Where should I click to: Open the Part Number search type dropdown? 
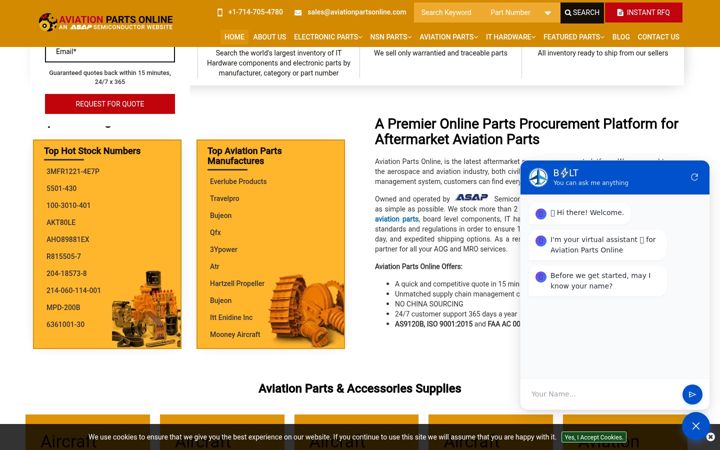pyautogui.click(x=520, y=12)
